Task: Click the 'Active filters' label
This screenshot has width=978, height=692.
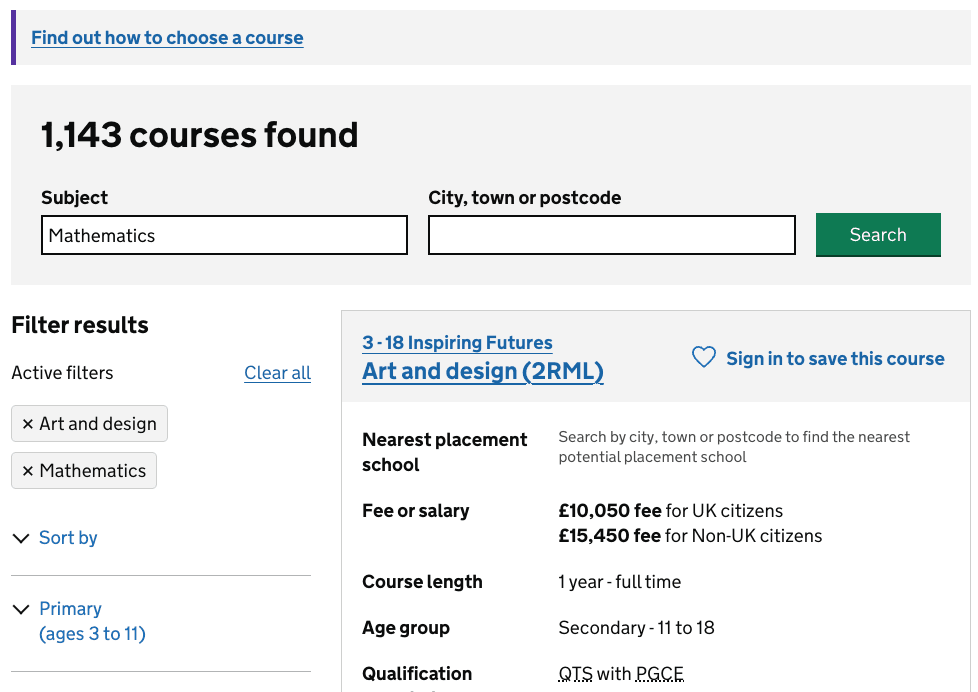Action: [62, 373]
